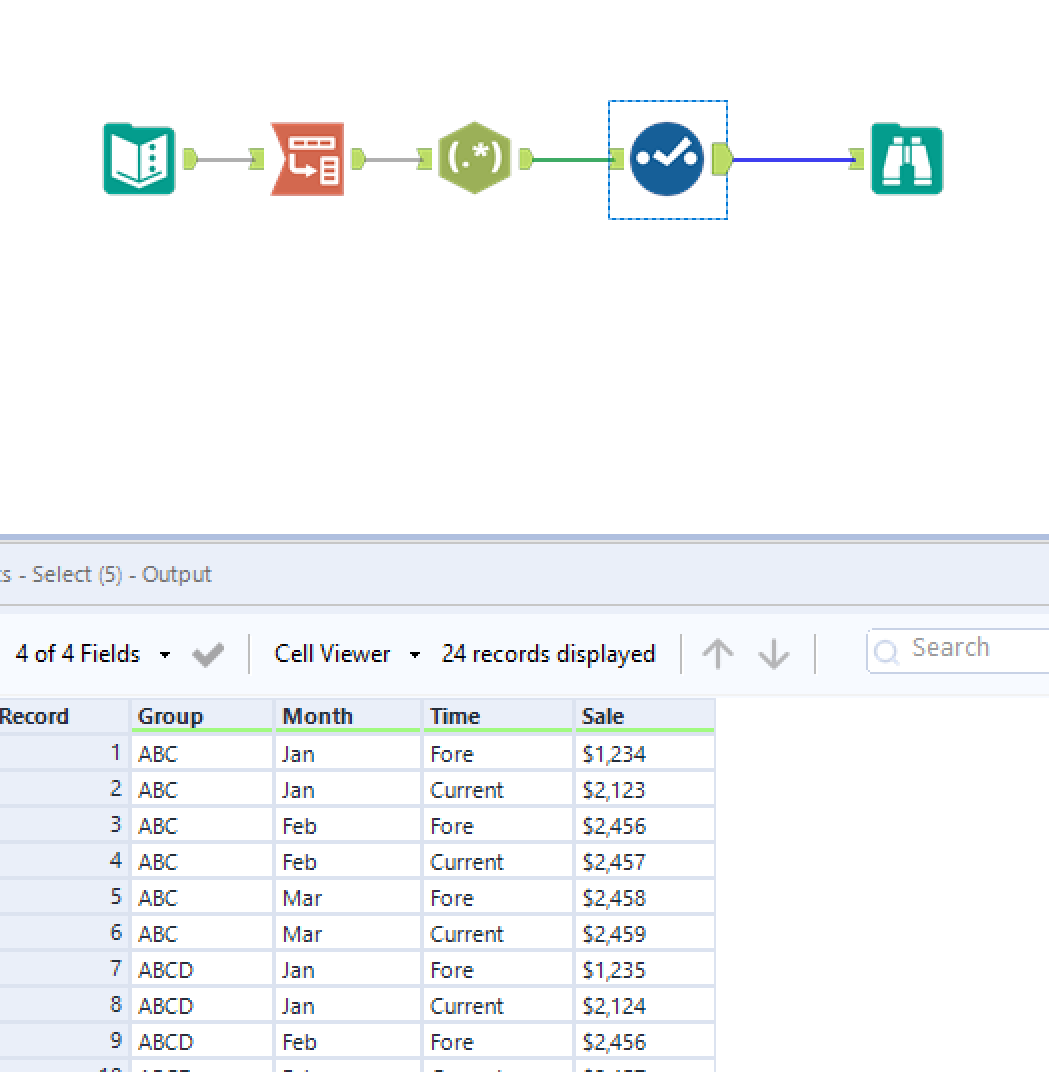The width and height of the screenshot is (1049, 1072).
Task: Click the Select (5) tool
Action: 667,158
